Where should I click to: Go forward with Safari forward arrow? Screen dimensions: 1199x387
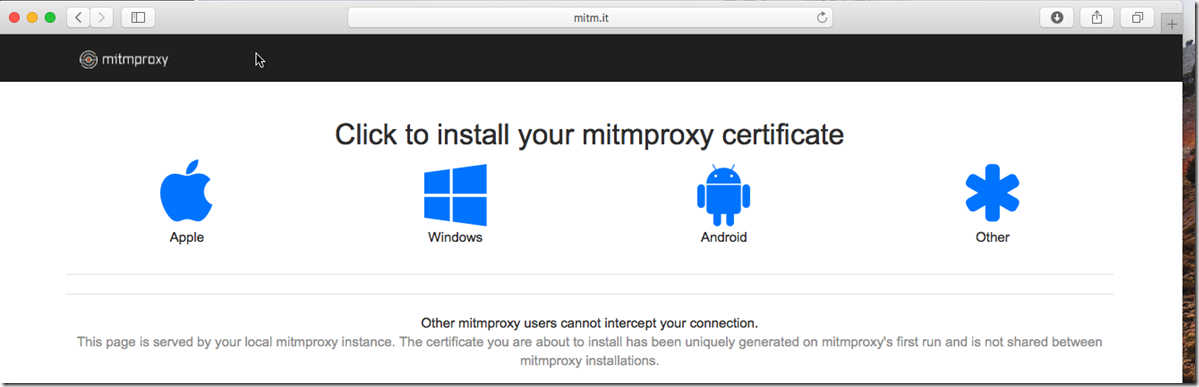pos(102,17)
